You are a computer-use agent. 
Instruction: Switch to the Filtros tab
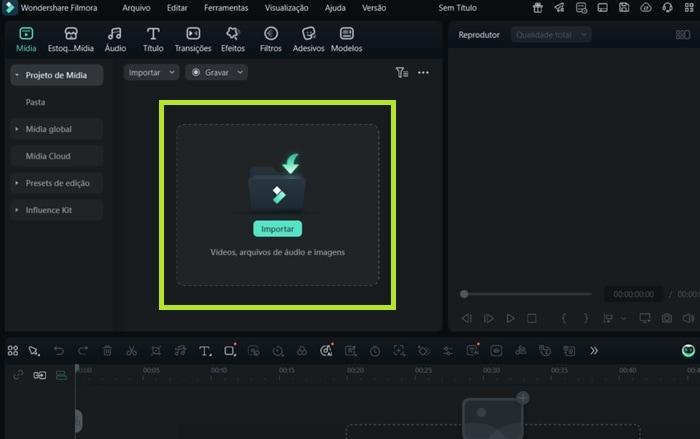point(271,39)
